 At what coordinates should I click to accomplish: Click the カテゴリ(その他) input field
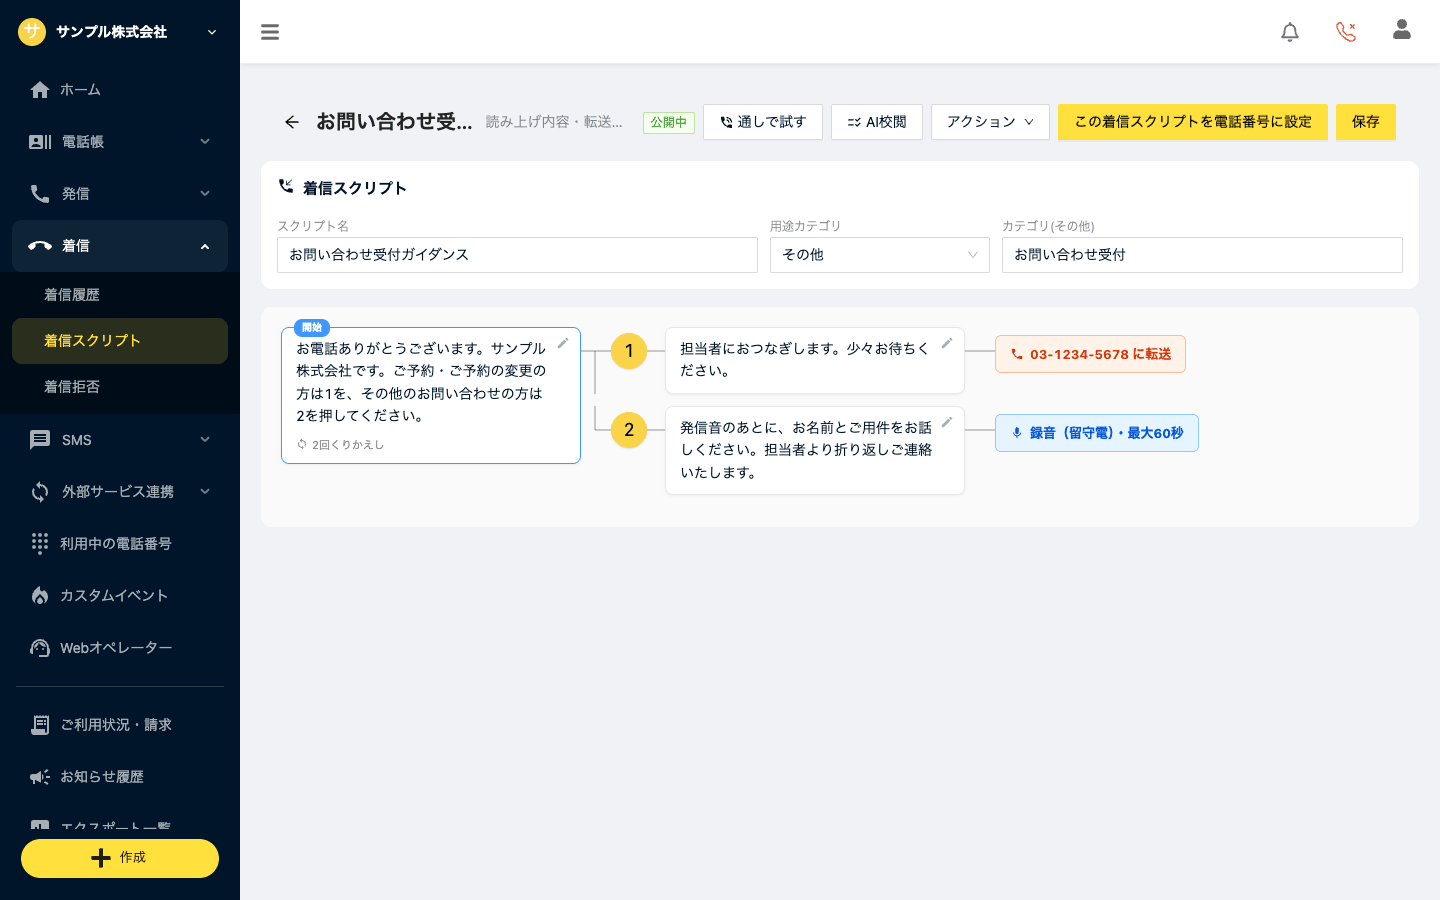pyautogui.click(x=1202, y=255)
